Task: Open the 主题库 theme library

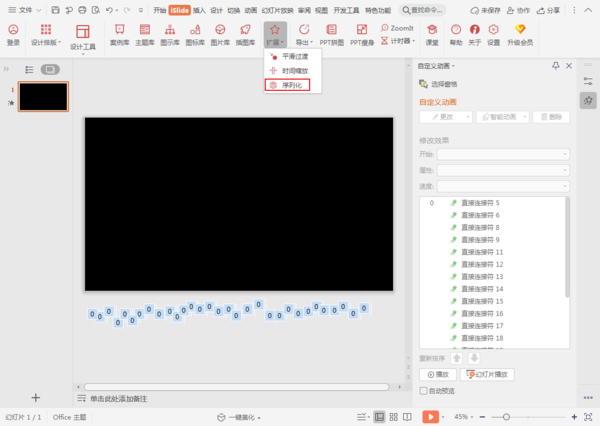Action: point(144,35)
